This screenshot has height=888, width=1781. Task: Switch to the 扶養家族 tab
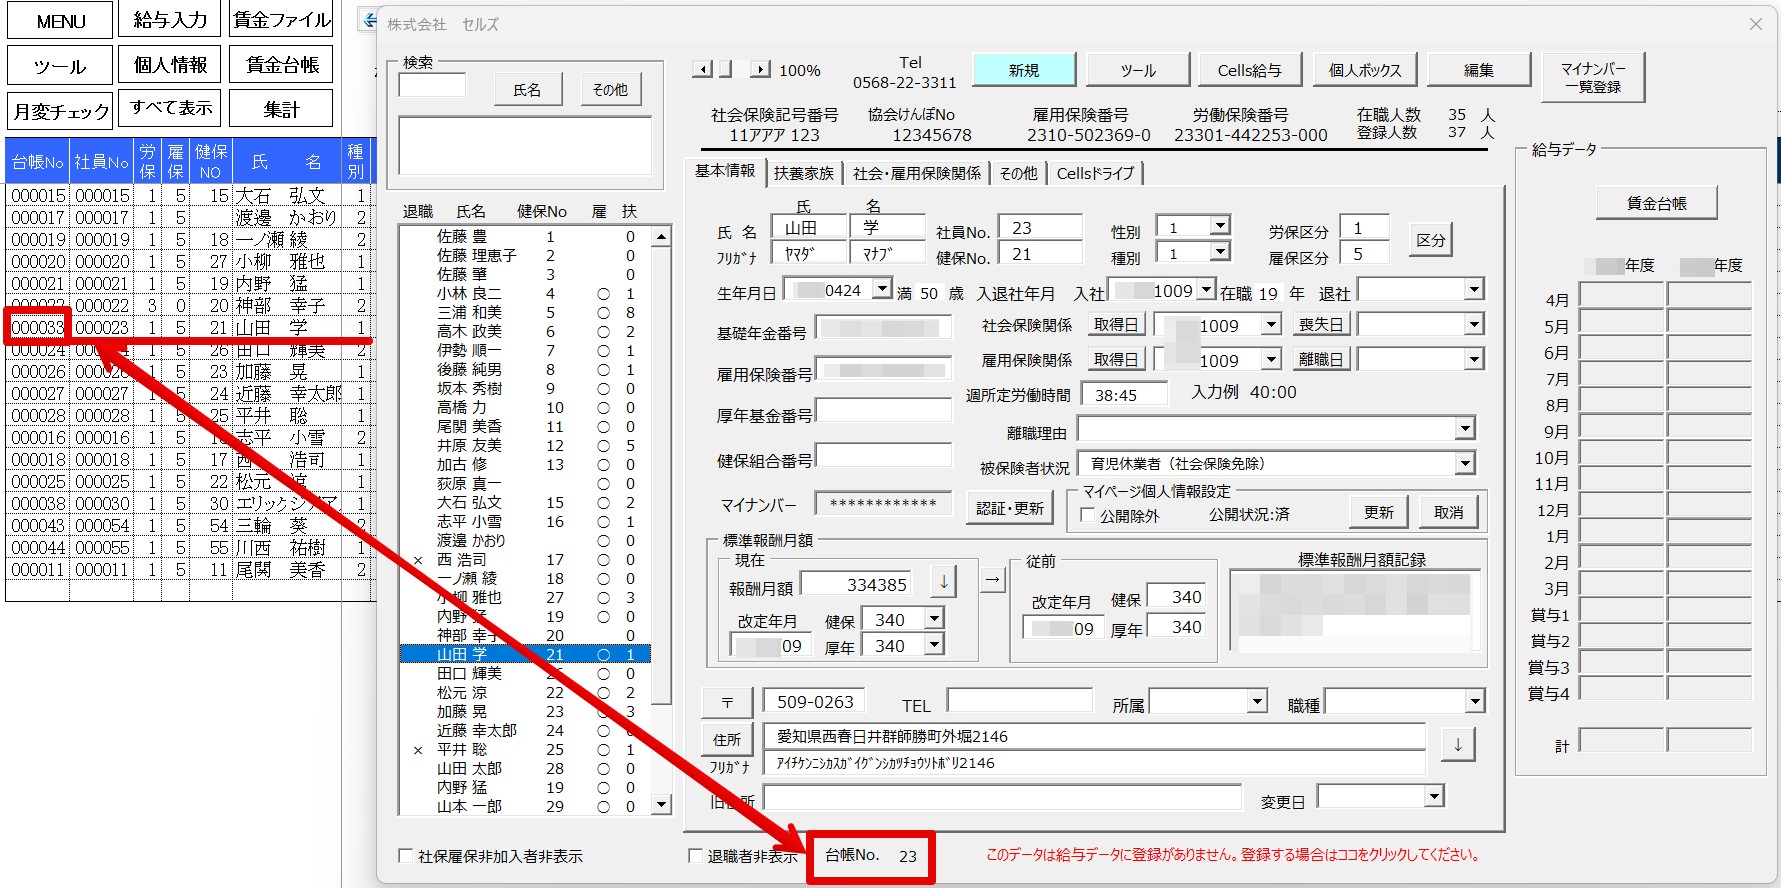[x=804, y=173]
